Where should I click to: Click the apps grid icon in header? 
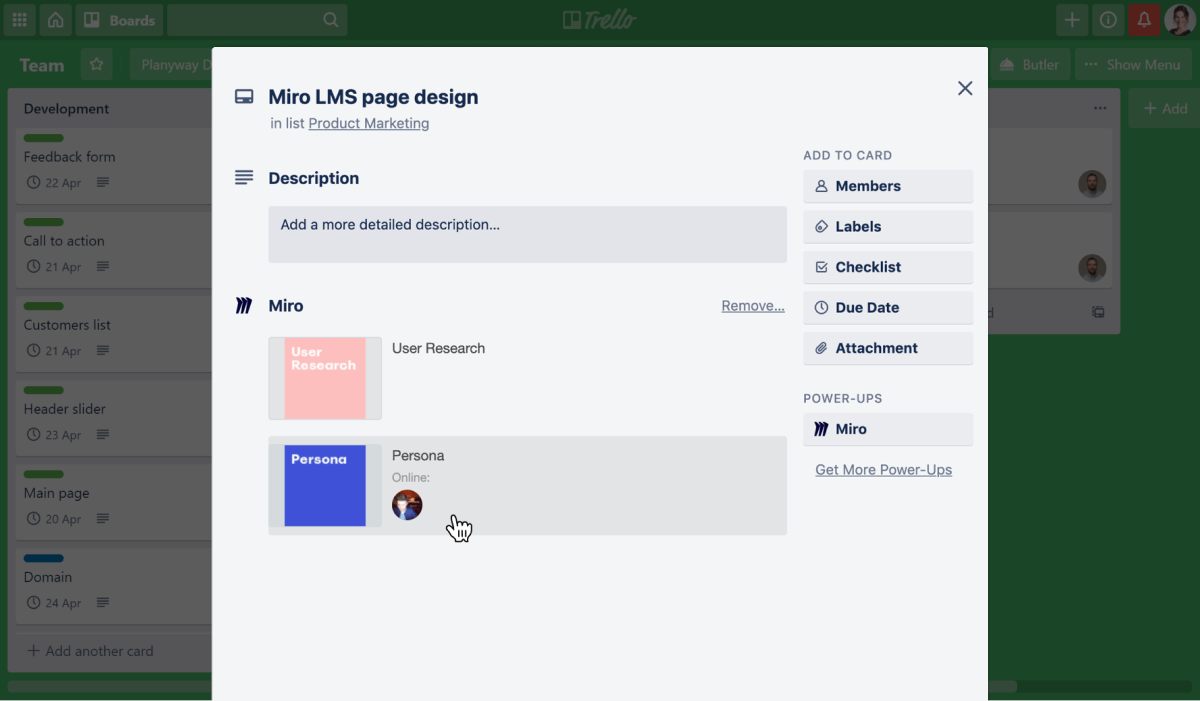pos(20,20)
